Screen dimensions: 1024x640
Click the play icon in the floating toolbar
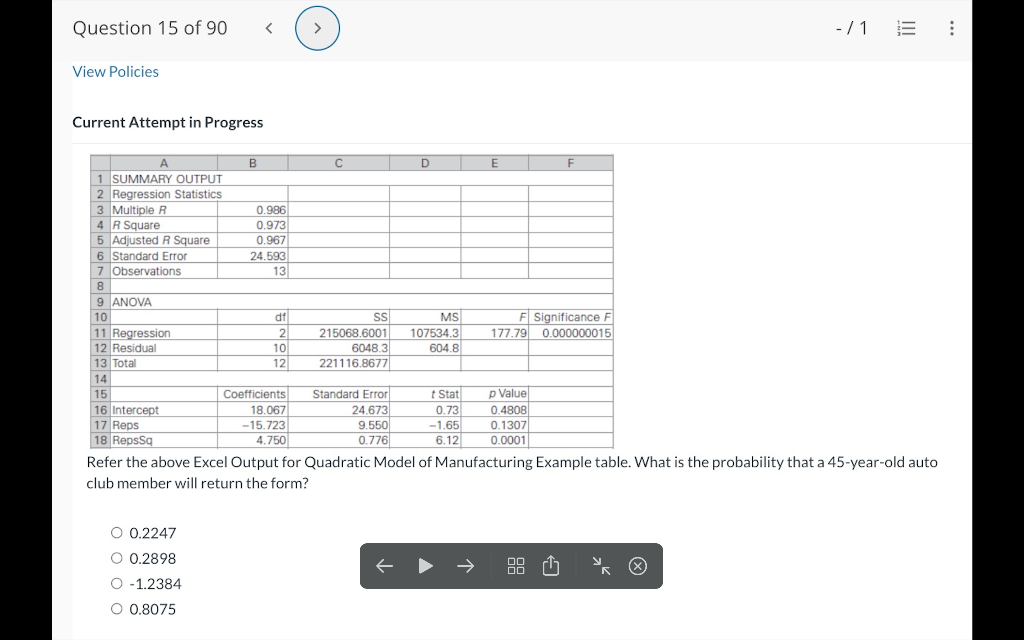(x=425, y=566)
